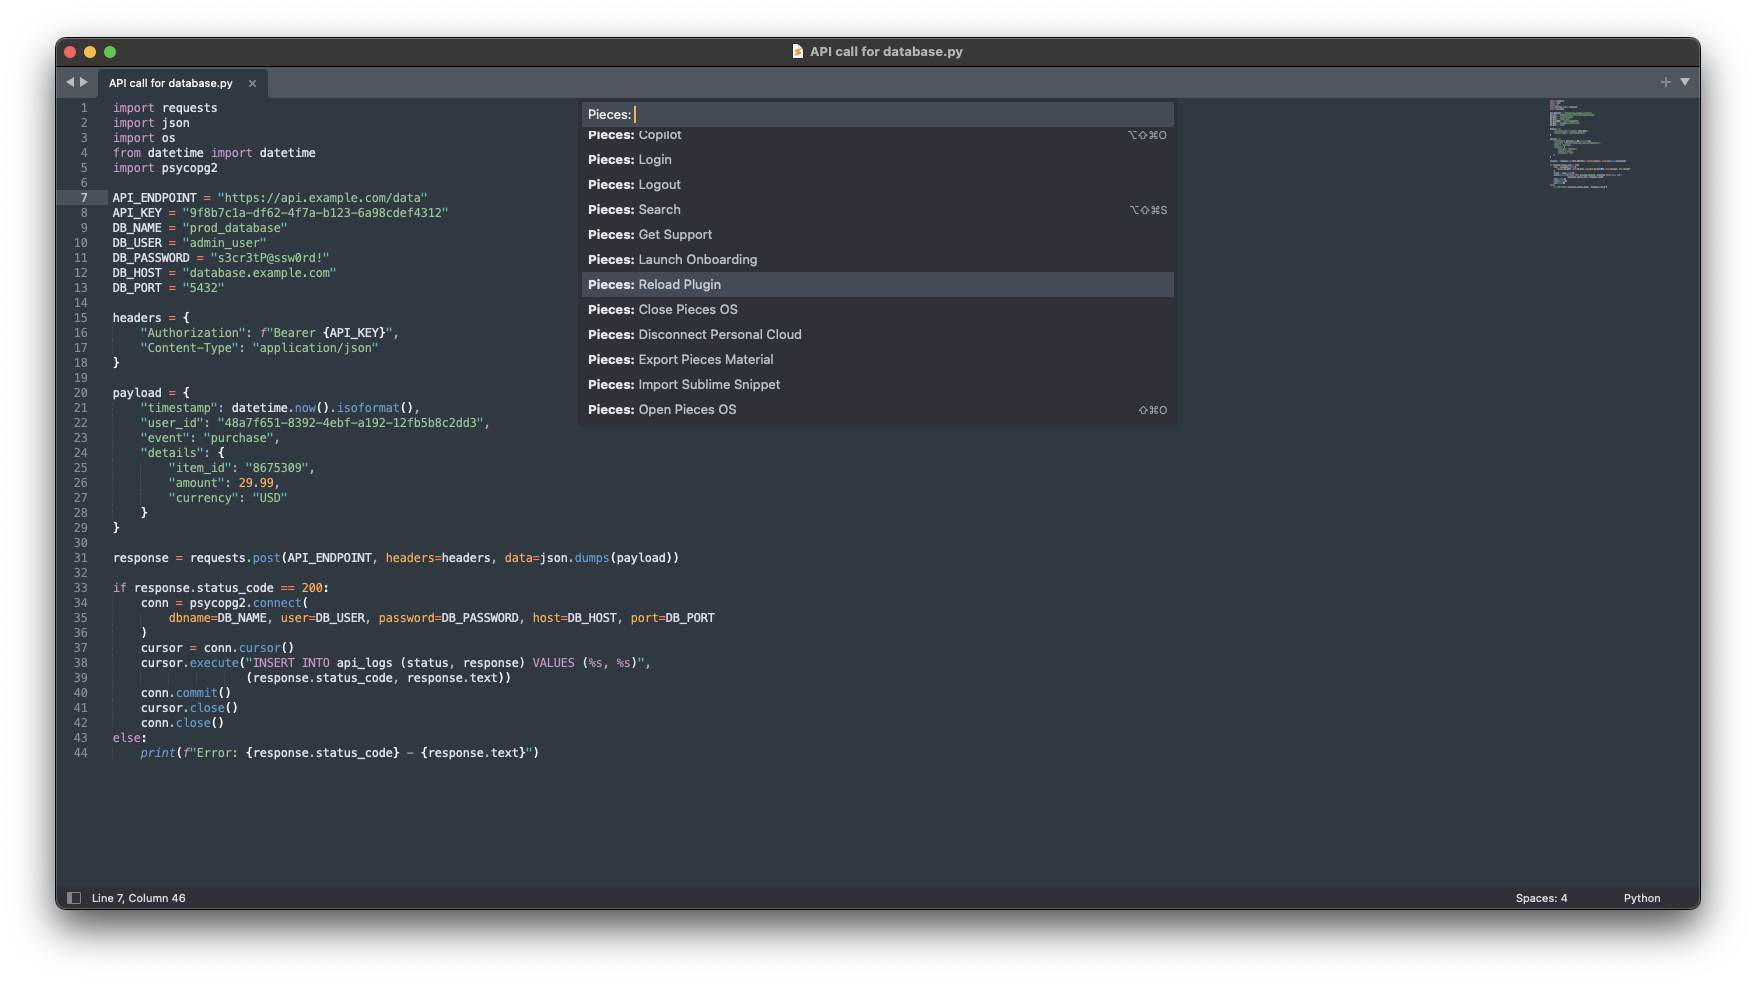Open the Python syntax selector

pos(1642,898)
